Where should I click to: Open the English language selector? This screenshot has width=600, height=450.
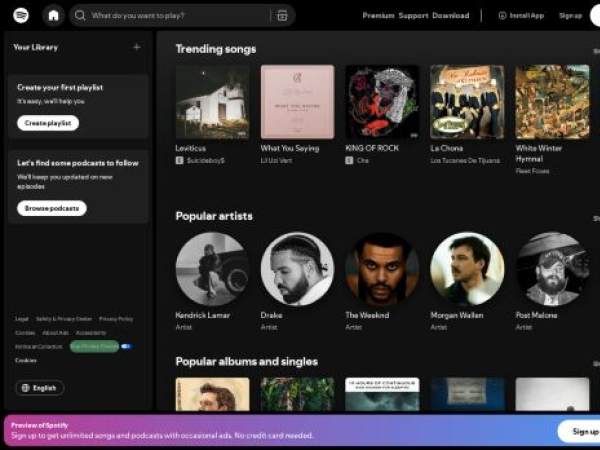[x=39, y=388]
